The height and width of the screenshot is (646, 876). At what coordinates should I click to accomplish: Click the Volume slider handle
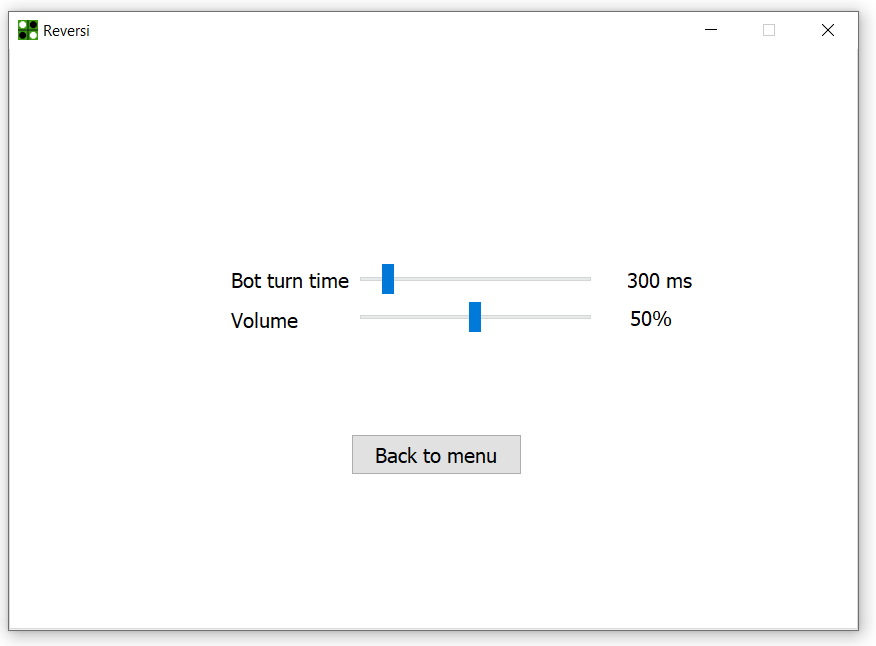pos(475,317)
